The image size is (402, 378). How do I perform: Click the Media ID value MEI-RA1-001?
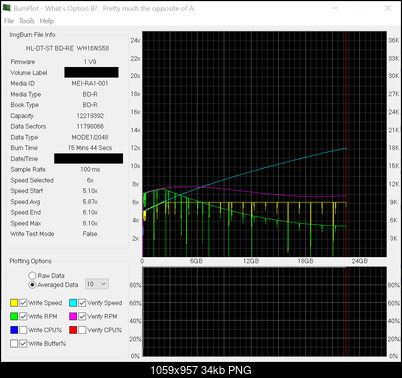coord(90,83)
